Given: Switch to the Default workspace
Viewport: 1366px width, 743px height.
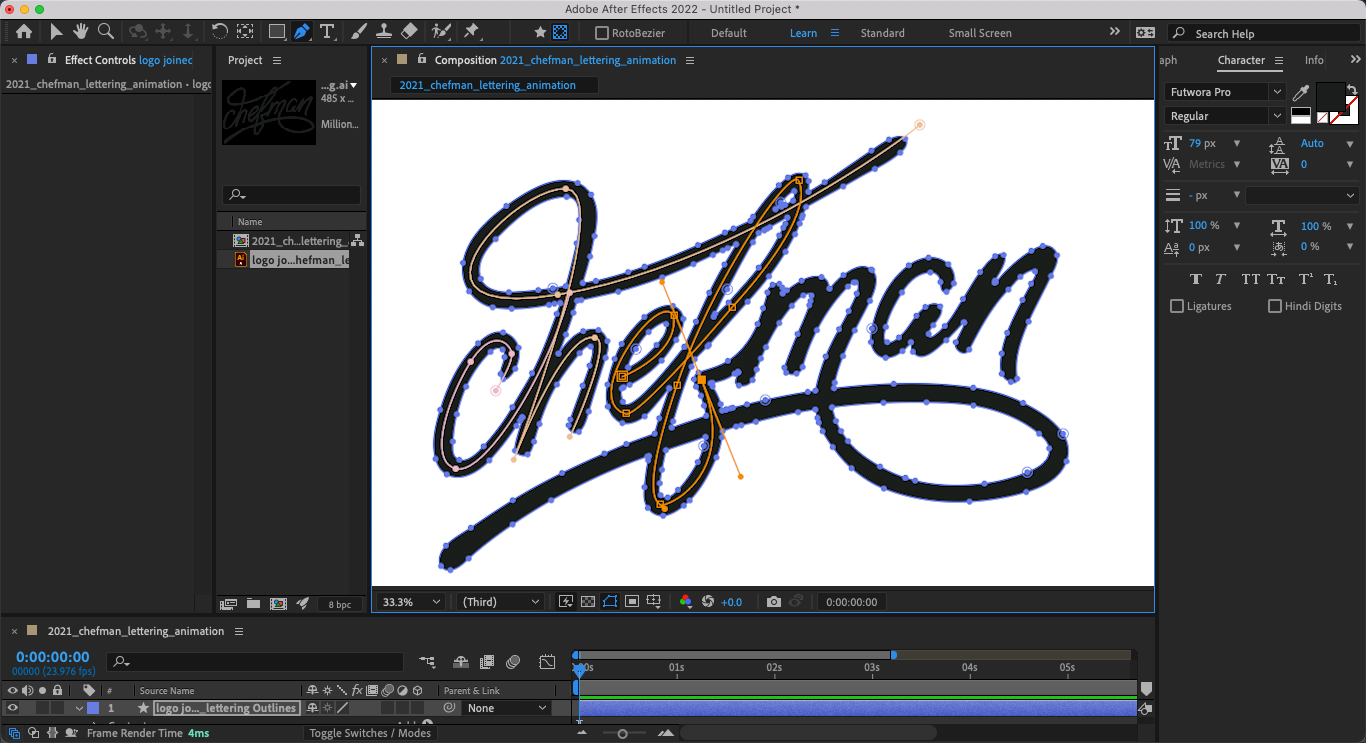Looking at the screenshot, I should 729,33.
